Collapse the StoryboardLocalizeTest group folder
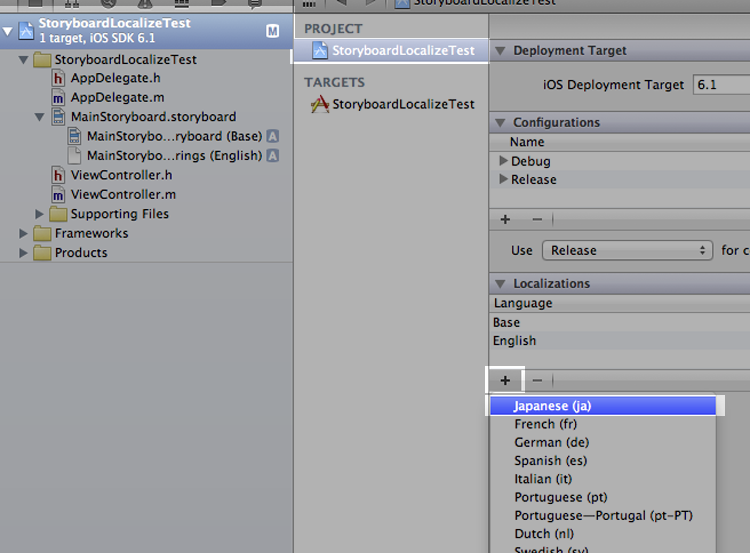This screenshot has width=750, height=553. pos(23,60)
